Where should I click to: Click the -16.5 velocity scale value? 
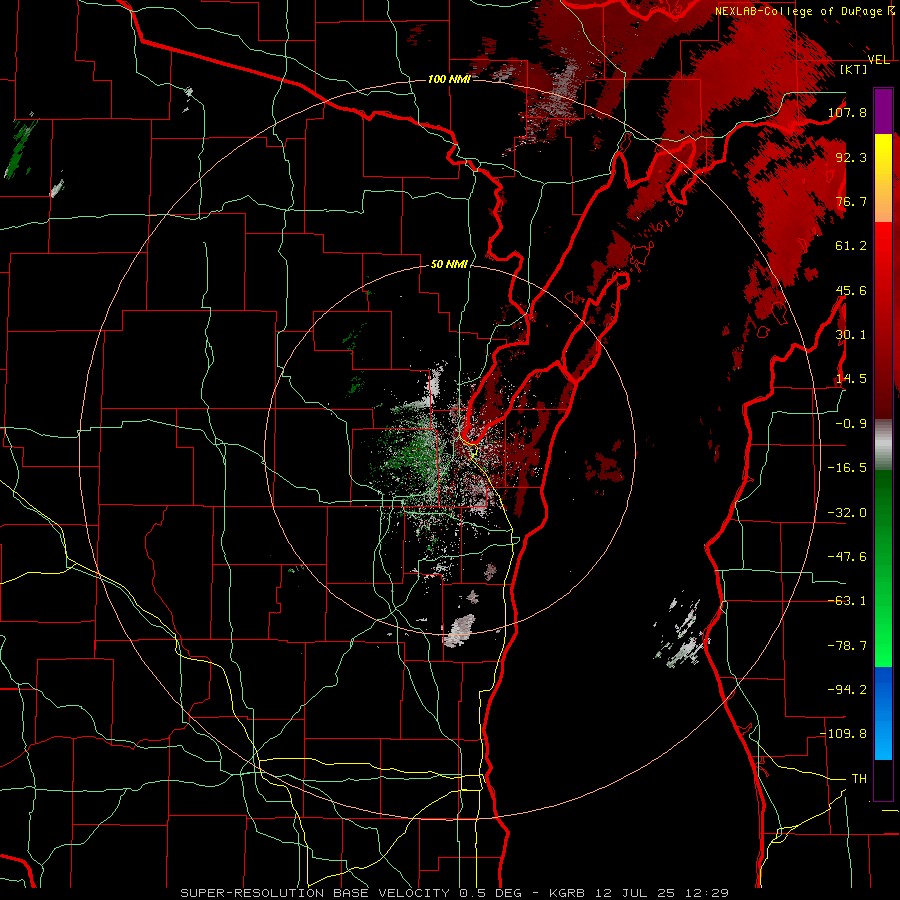click(847, 468)
